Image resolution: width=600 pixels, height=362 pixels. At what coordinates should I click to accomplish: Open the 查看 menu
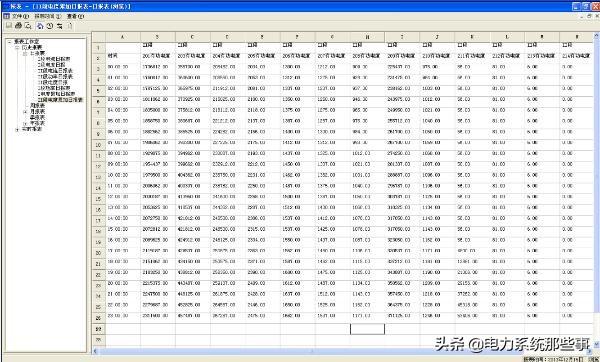click(x=75, y=16)
